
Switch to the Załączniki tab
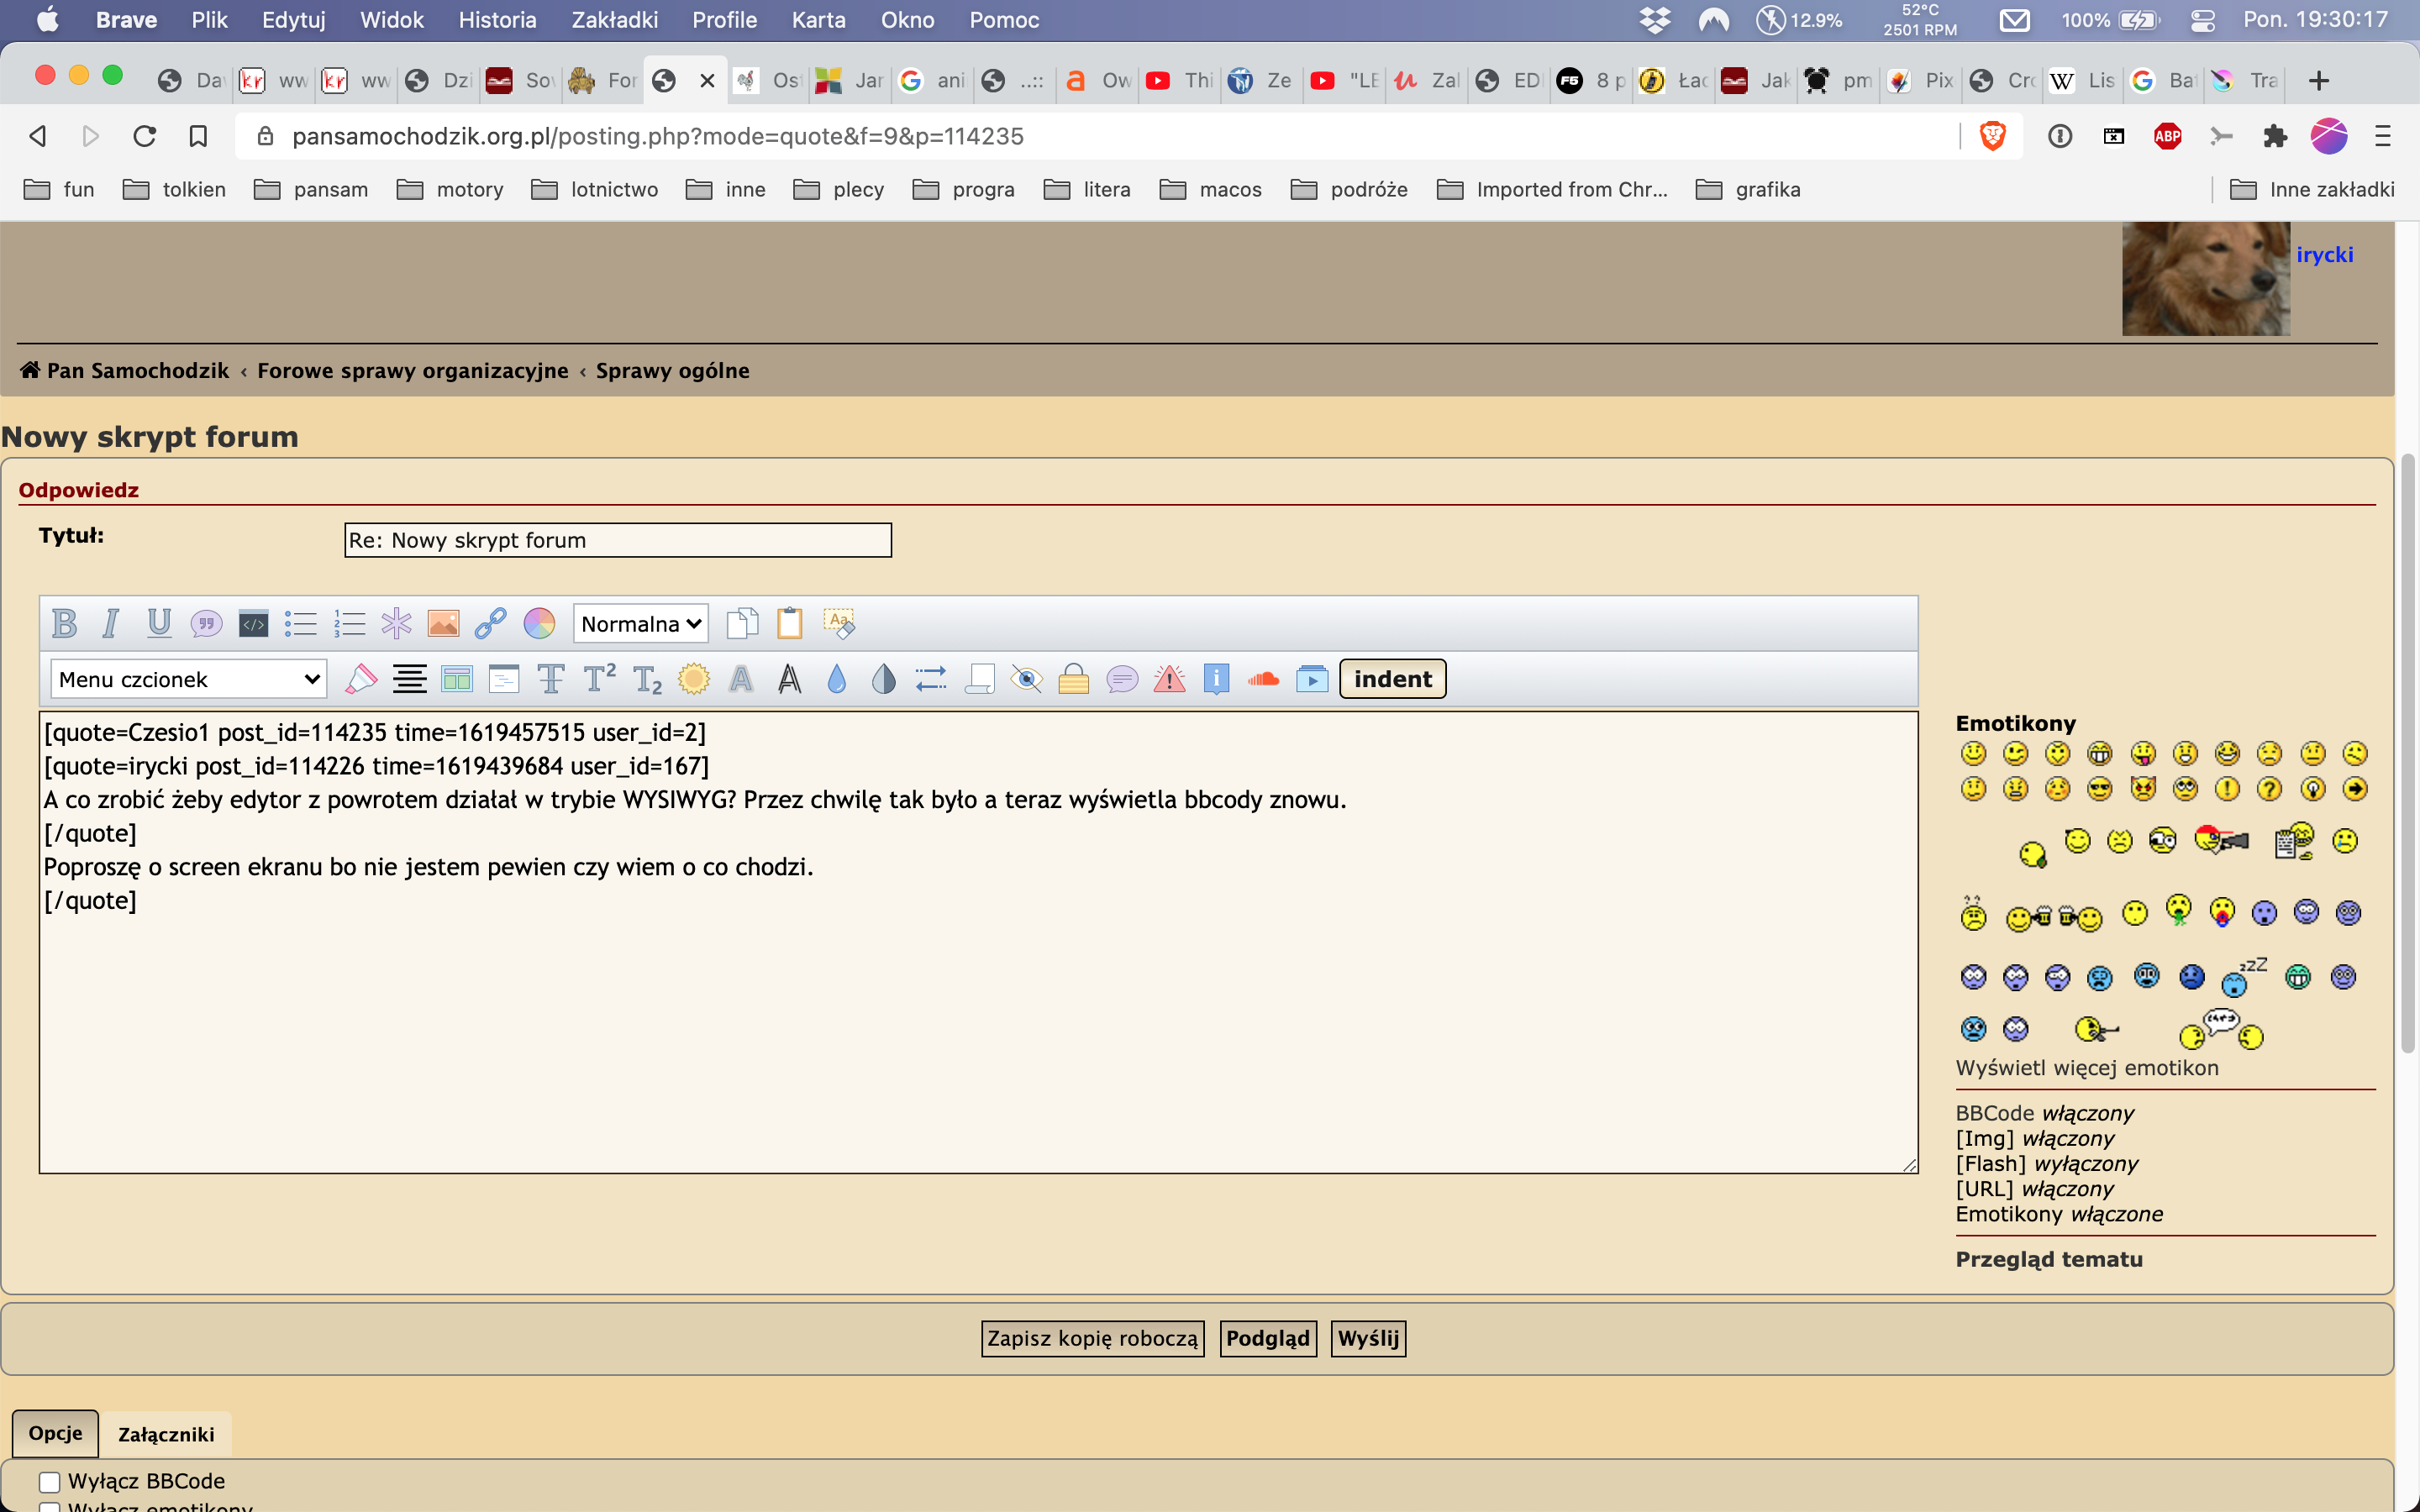click(x=166, y=1434)
